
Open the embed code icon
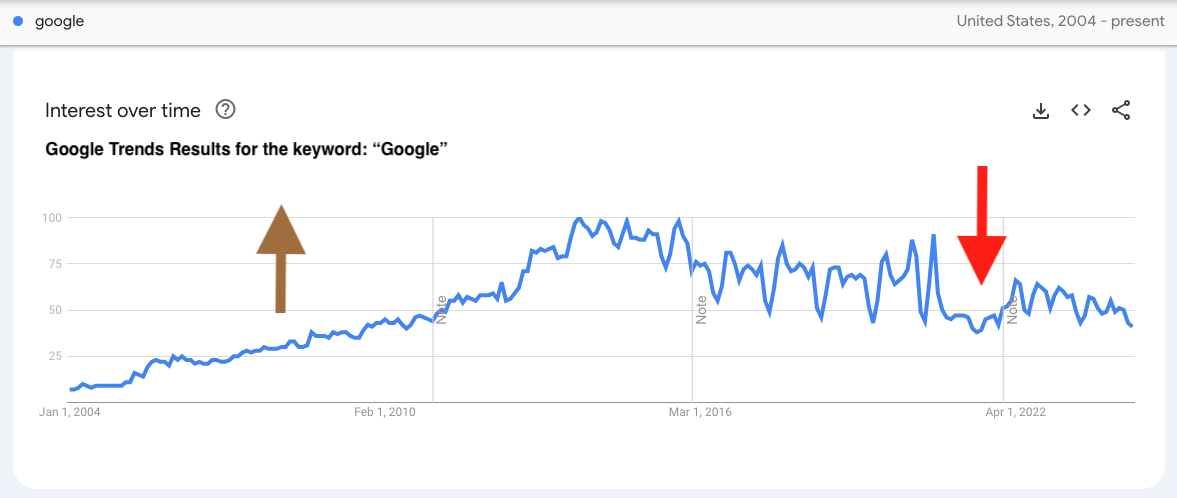tap(1081, 110)
